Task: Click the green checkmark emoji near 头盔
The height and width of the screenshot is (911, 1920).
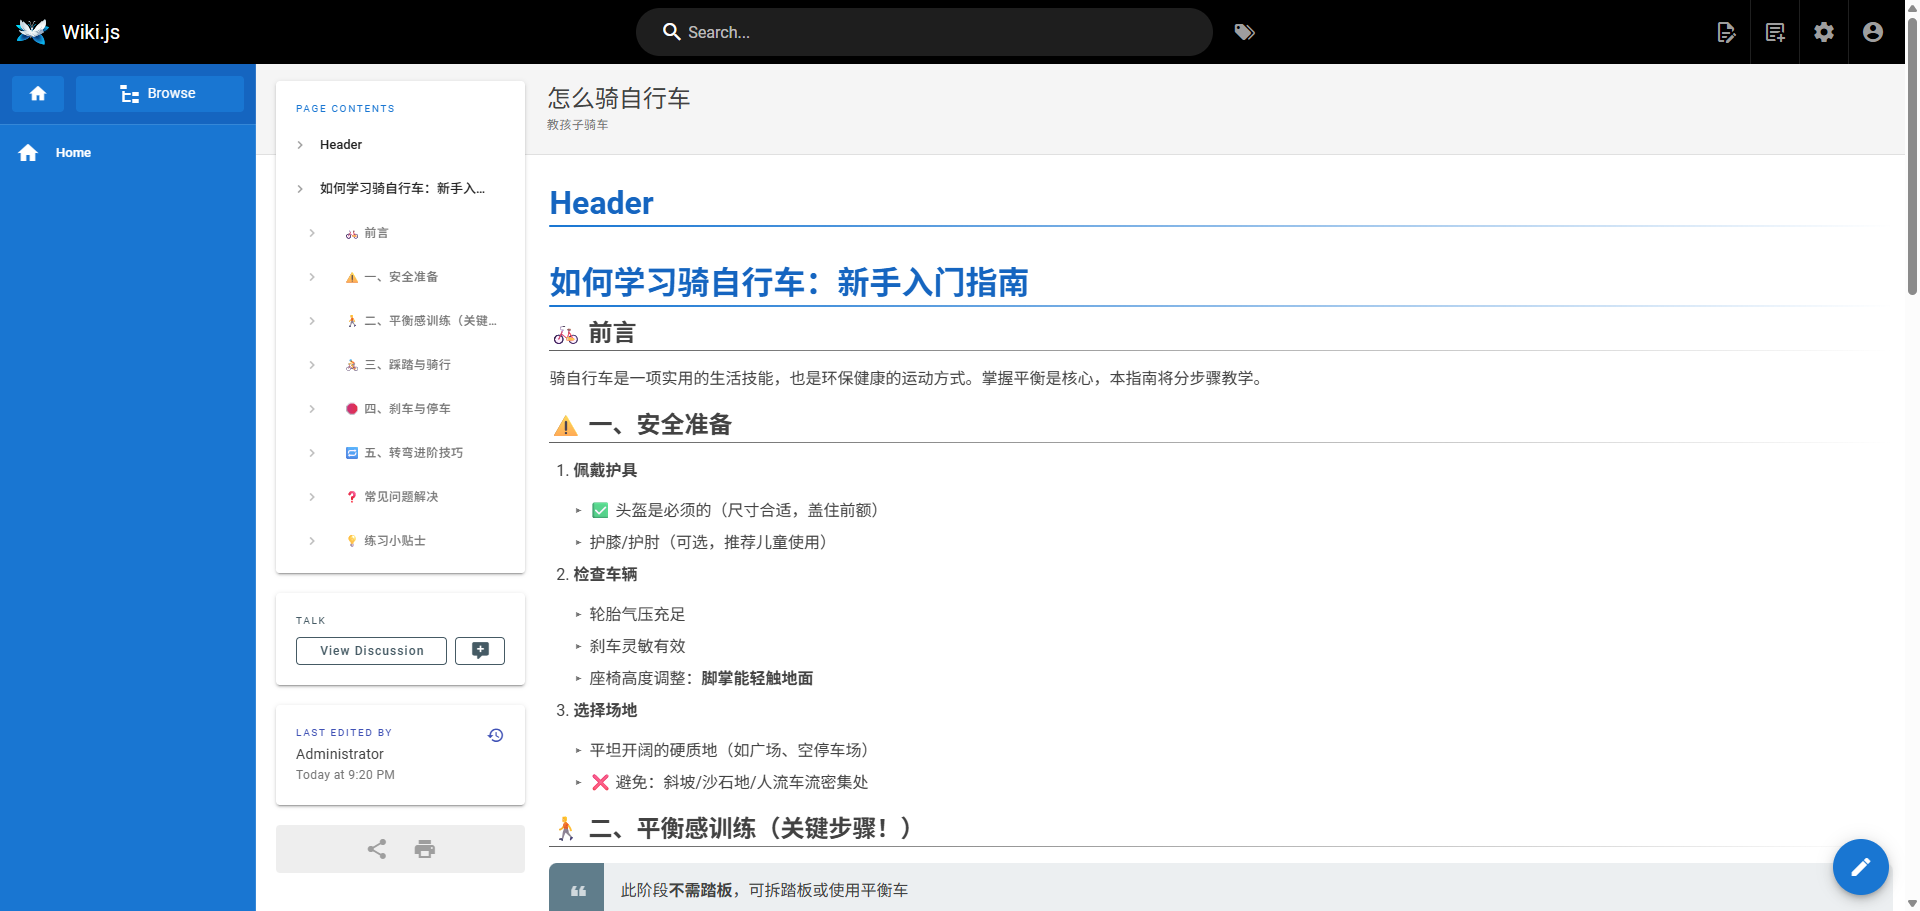Action: [600, 511]
